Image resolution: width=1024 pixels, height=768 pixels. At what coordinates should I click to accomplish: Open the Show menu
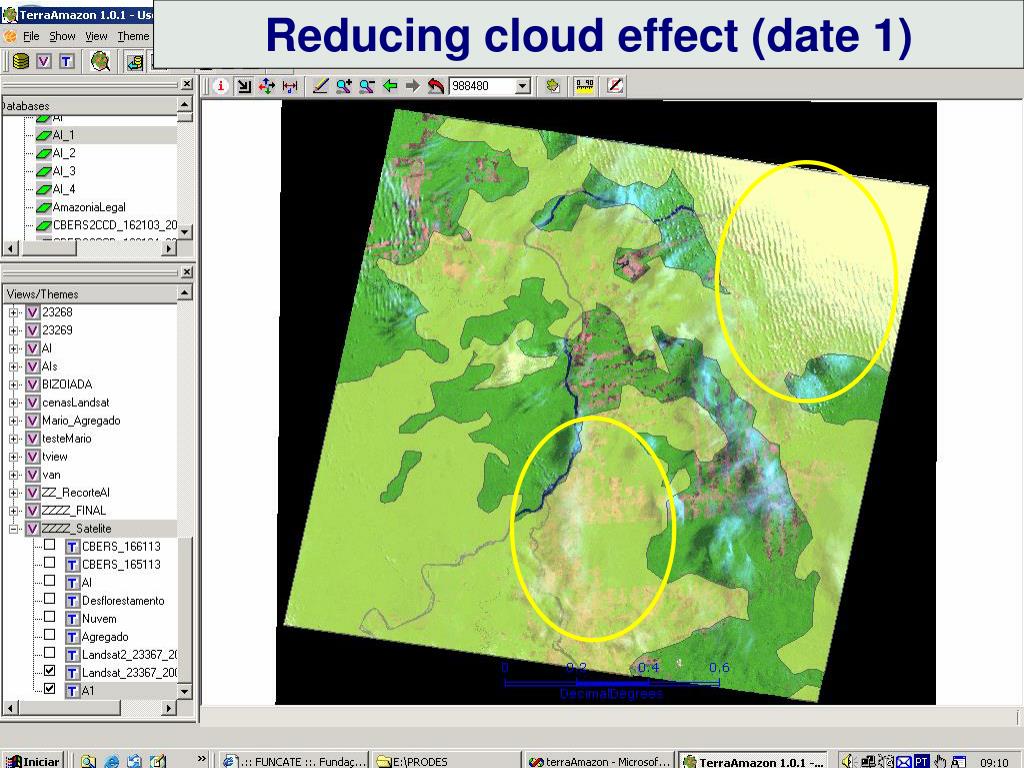[62, 36]
